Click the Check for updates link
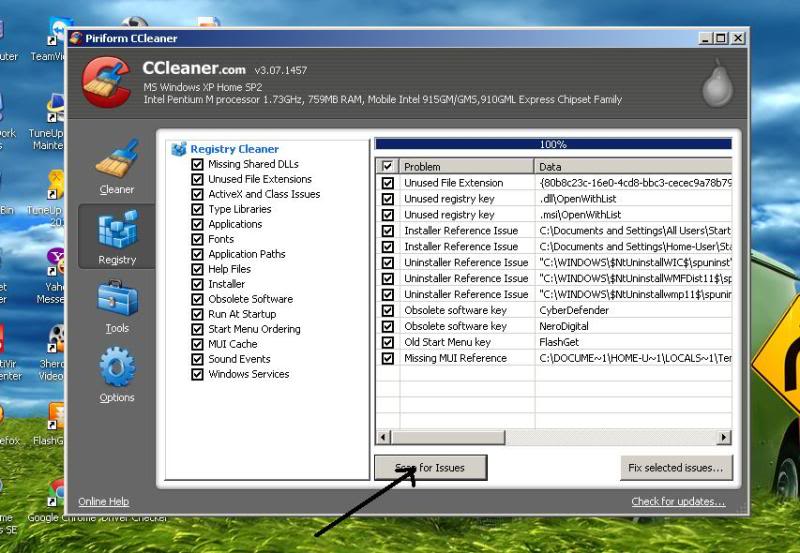Viewport: 800px width, 553px height. click(x=678, y=502)
